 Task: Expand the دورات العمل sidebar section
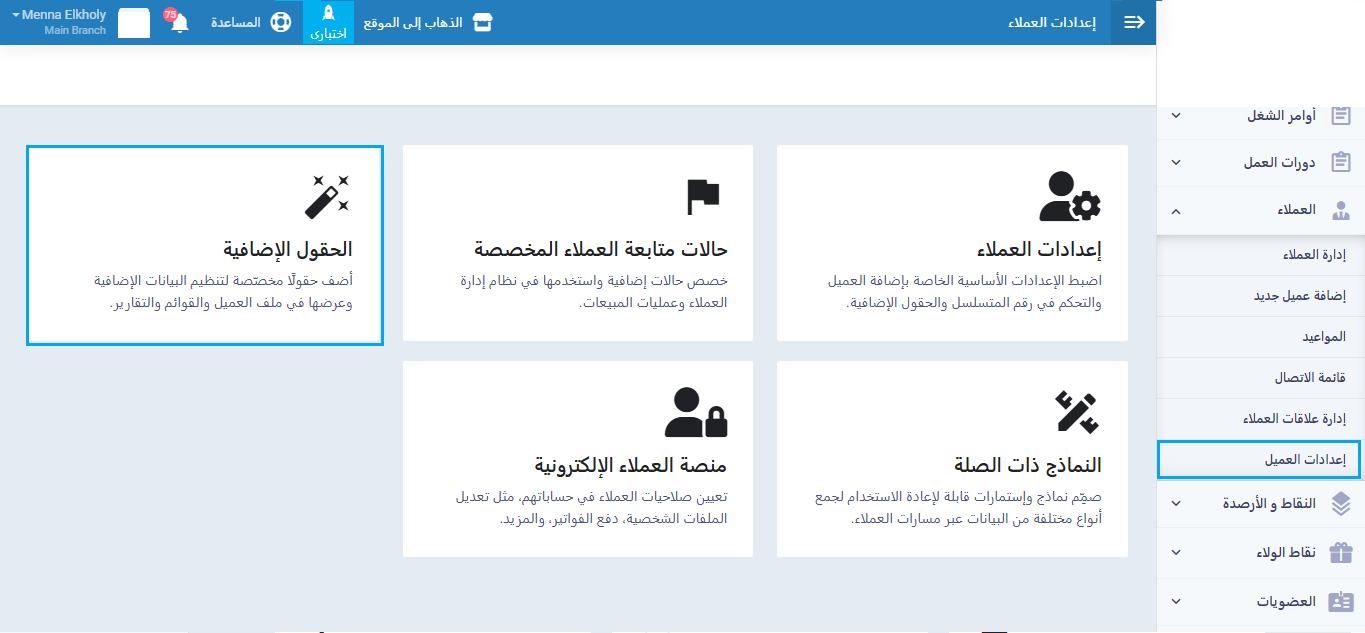[x=1176, y=162]
